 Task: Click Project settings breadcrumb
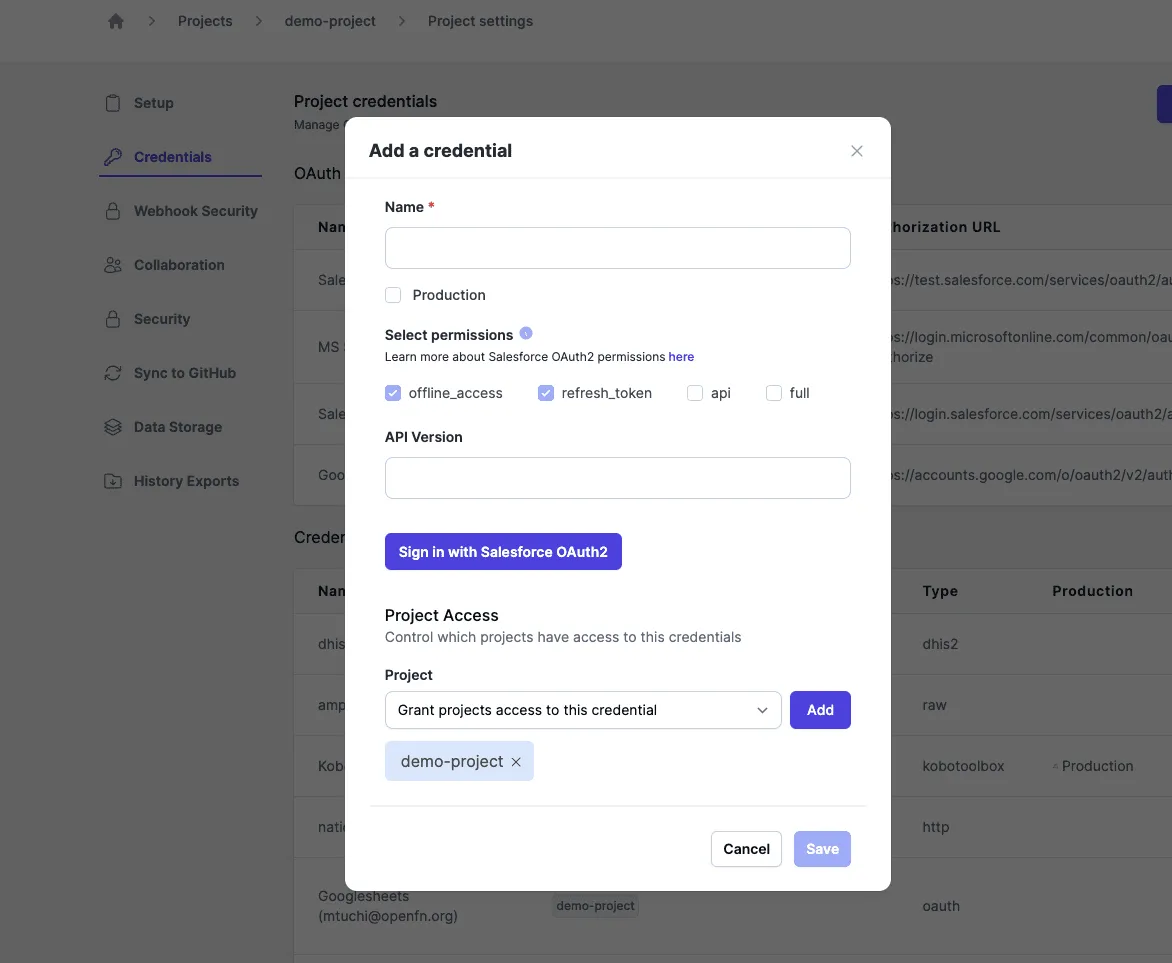point(480,21)
